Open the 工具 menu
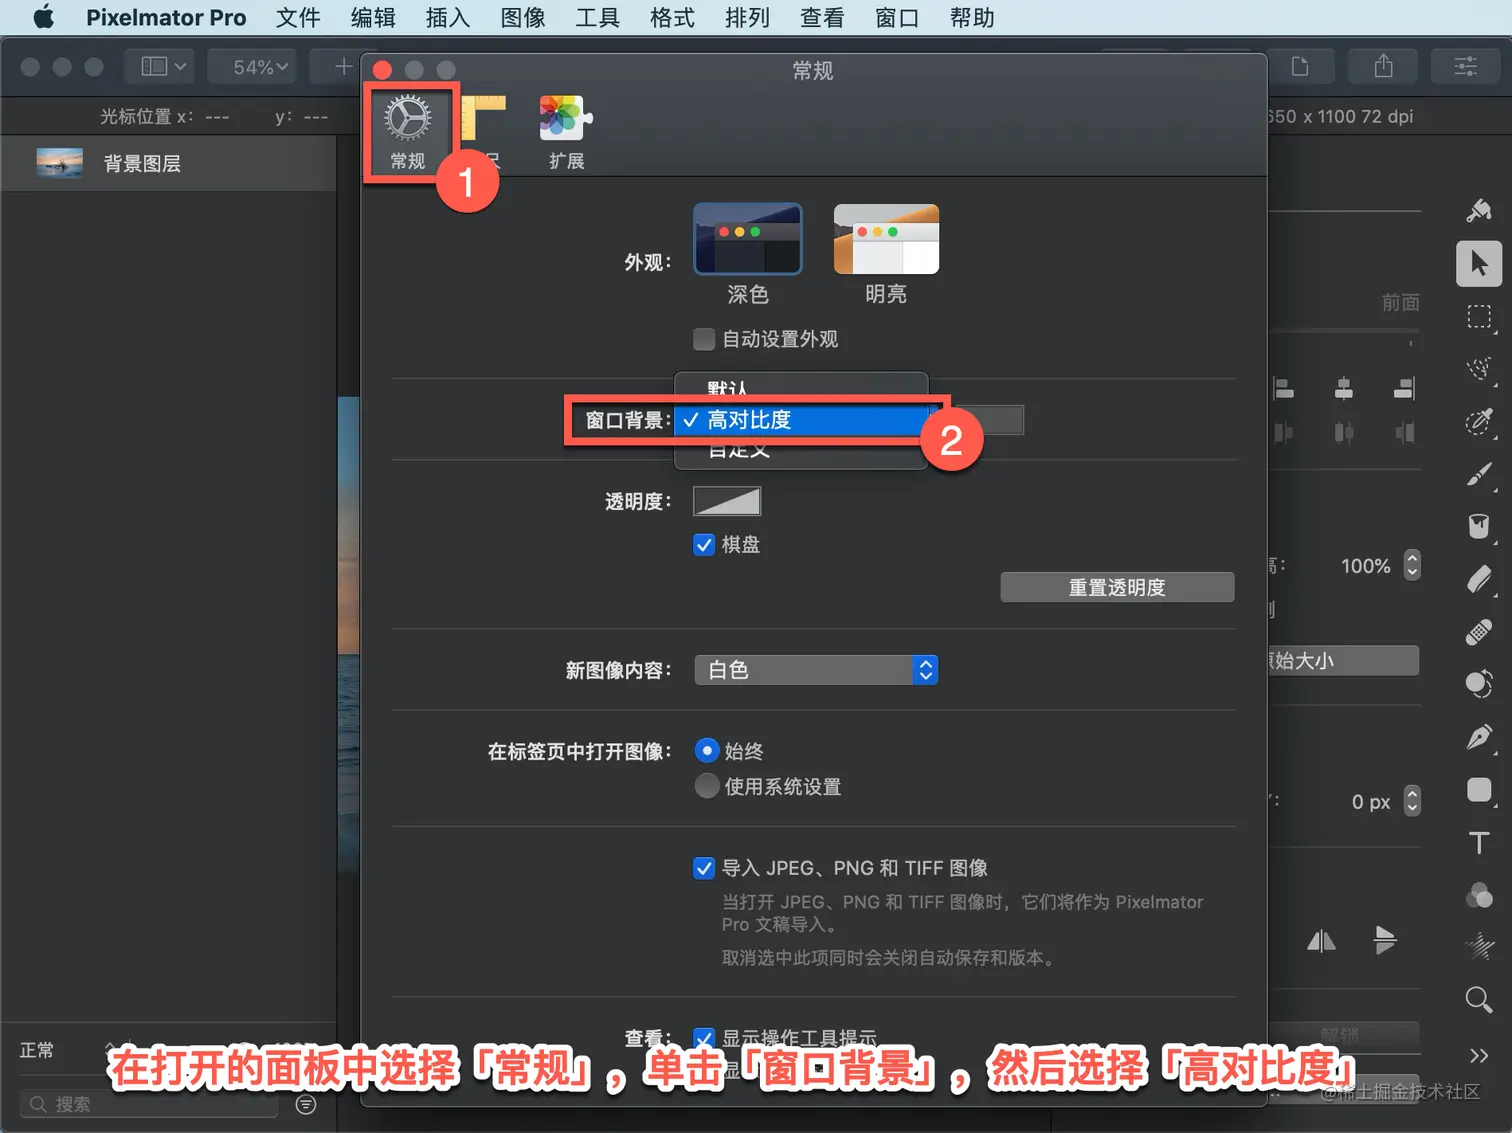This screenshot has height=1133, width=1512. click(x=597, y=18)
